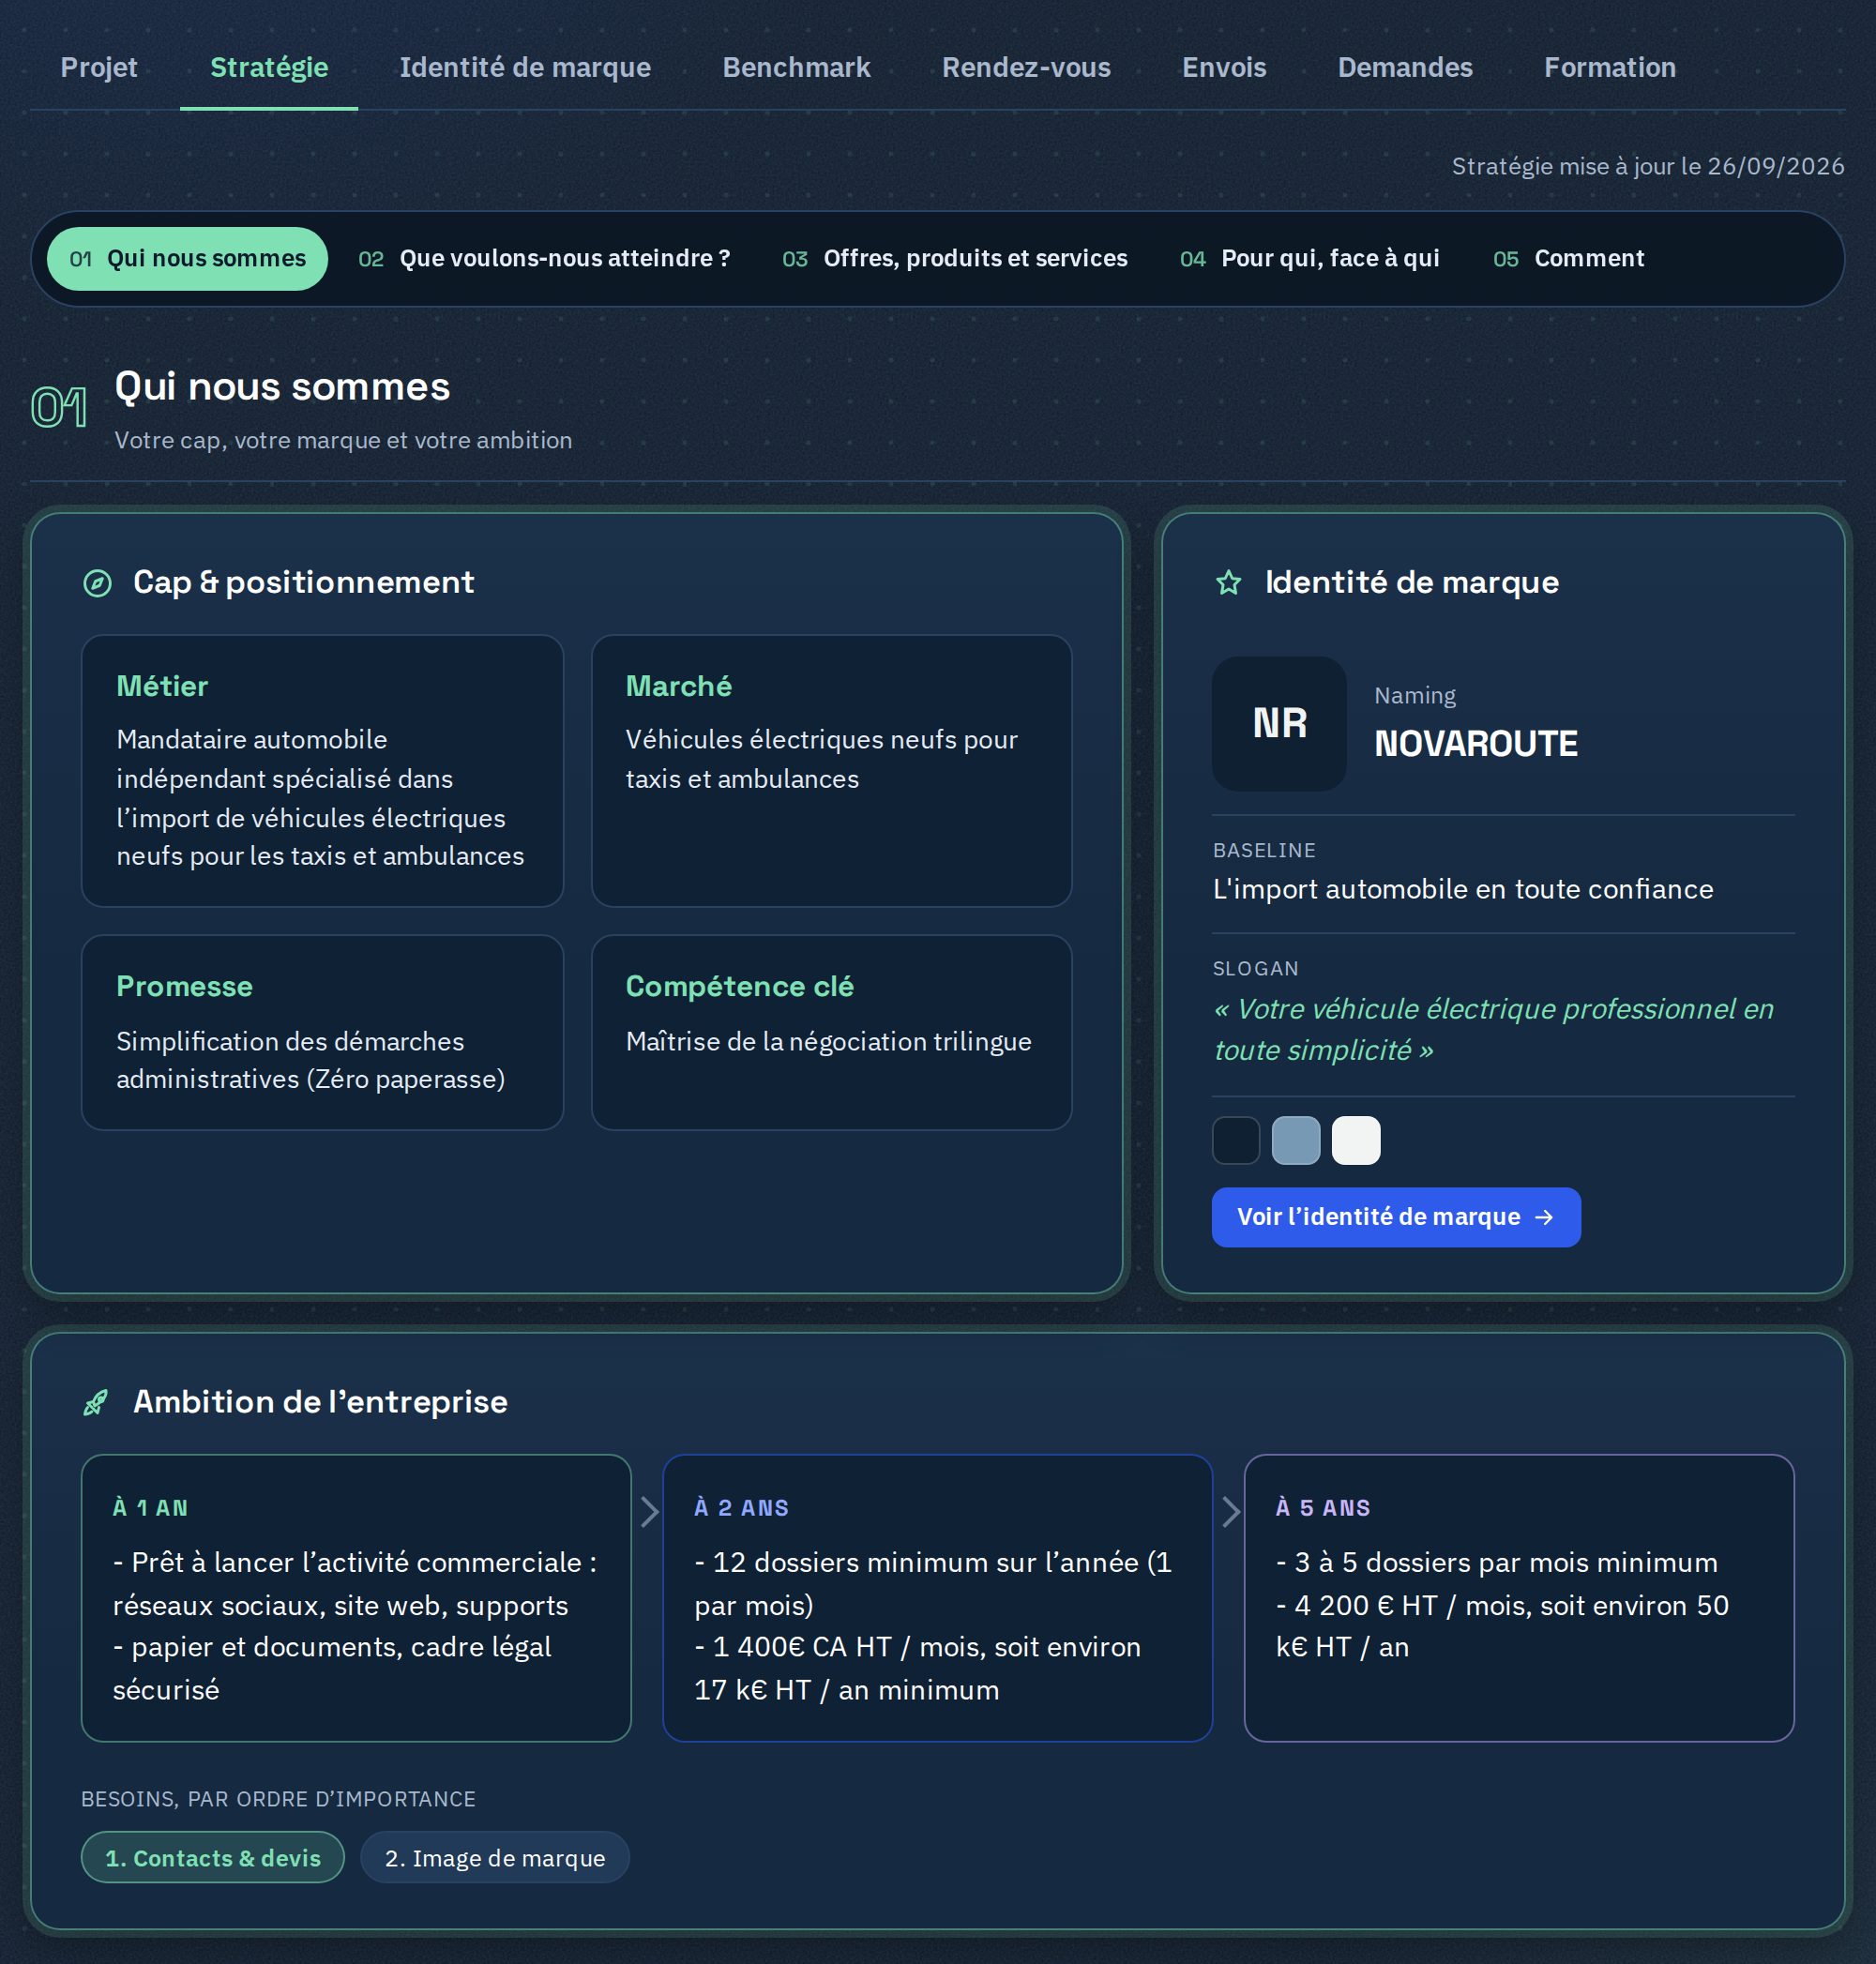Click Voir l'identité de marque button
Screen dimensions: 1876x1964
pos(1396,1217)
